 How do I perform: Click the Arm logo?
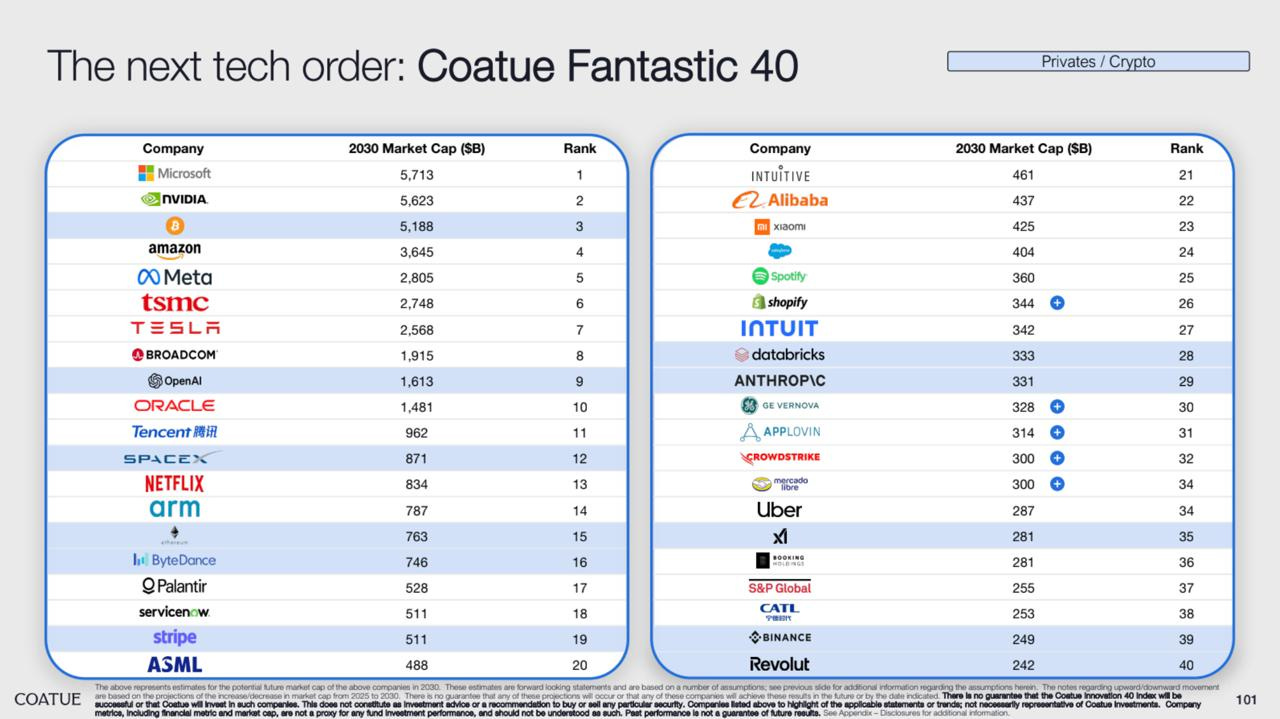pyautogui.click(x=175, y=508)
